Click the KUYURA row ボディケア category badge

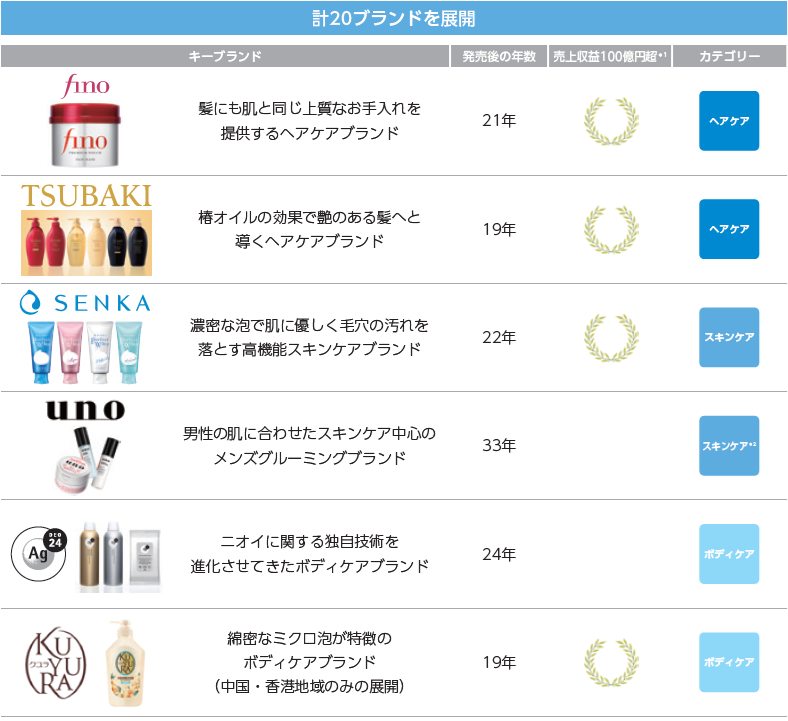point(729,661)
